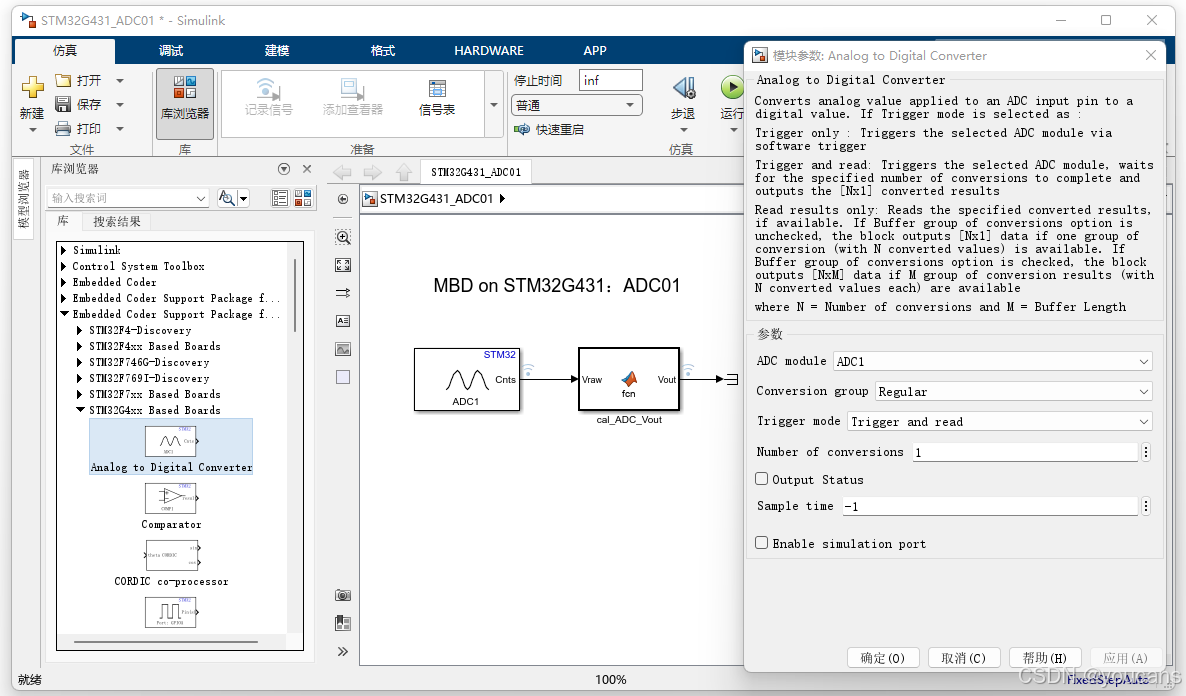This screenshot has height=696, width=1186.
Task: Expand the STM32F4-Discovery node
Action: click(80, 331)
